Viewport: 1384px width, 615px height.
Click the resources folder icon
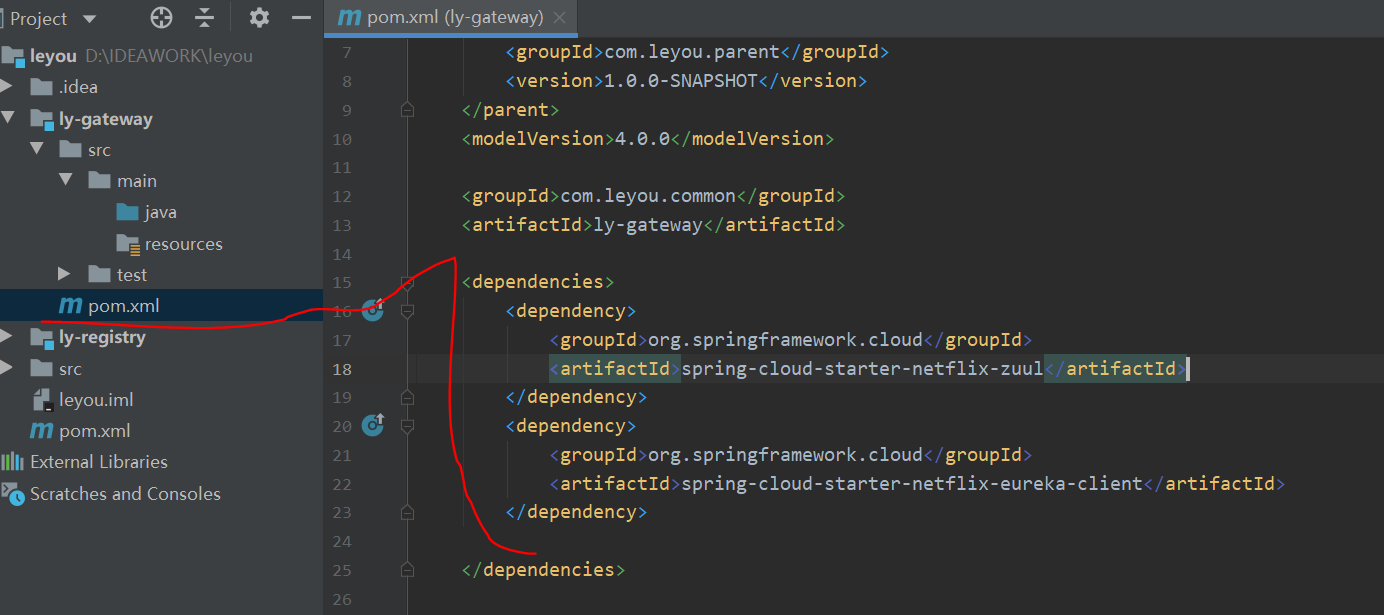coord(128,244)
